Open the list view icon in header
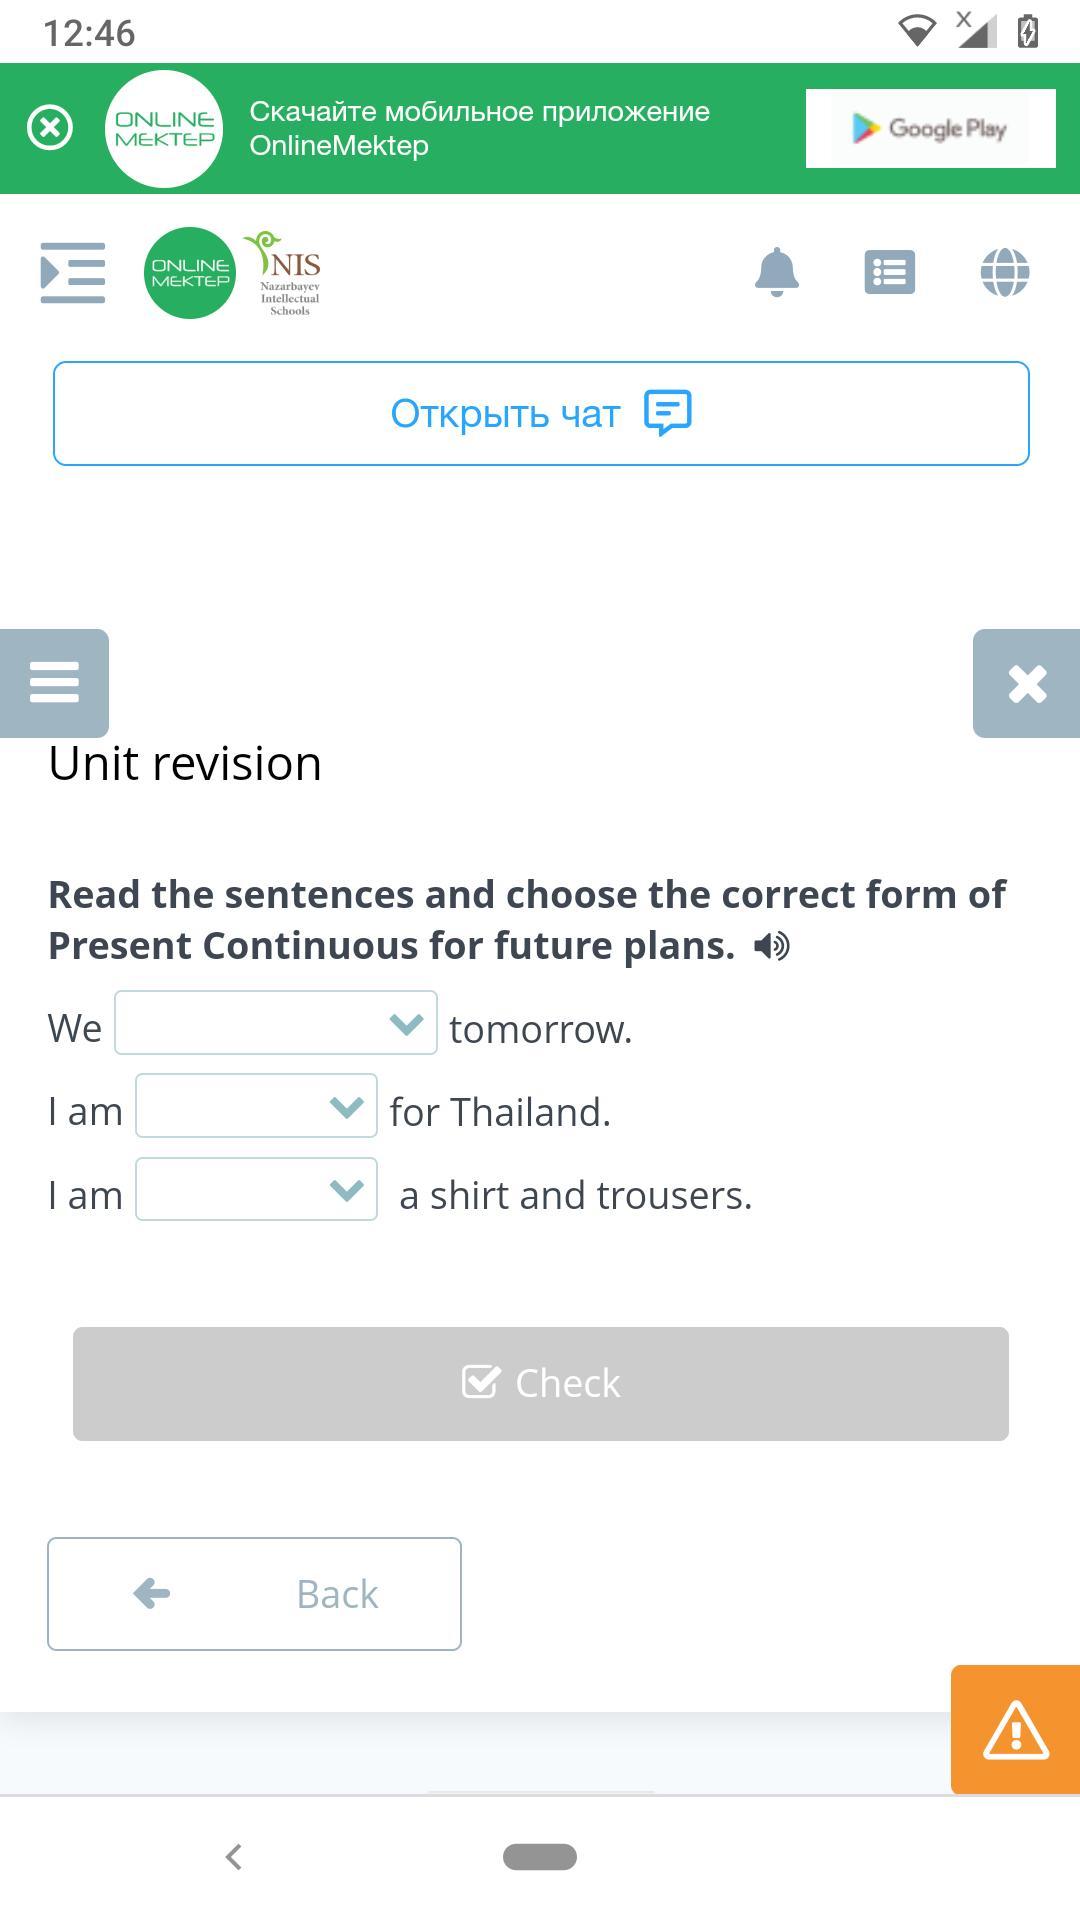This screenshot has height=1920, width=1080. click(x=889, y=272)
